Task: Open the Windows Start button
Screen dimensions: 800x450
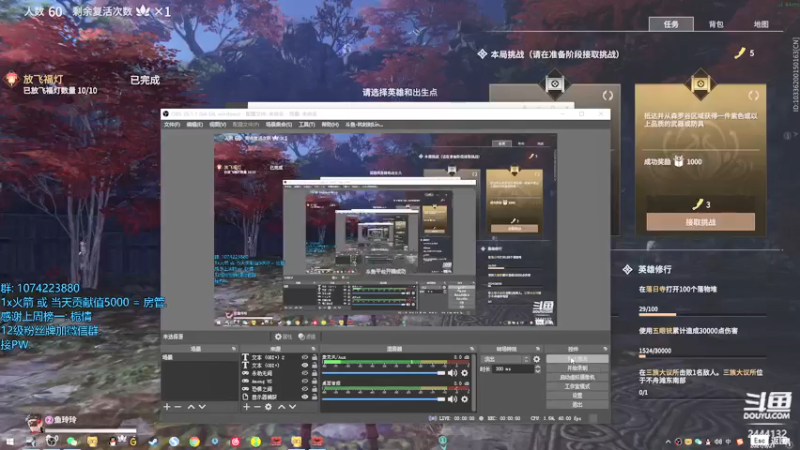Action: pyautogui.click(x=10, y=441)
